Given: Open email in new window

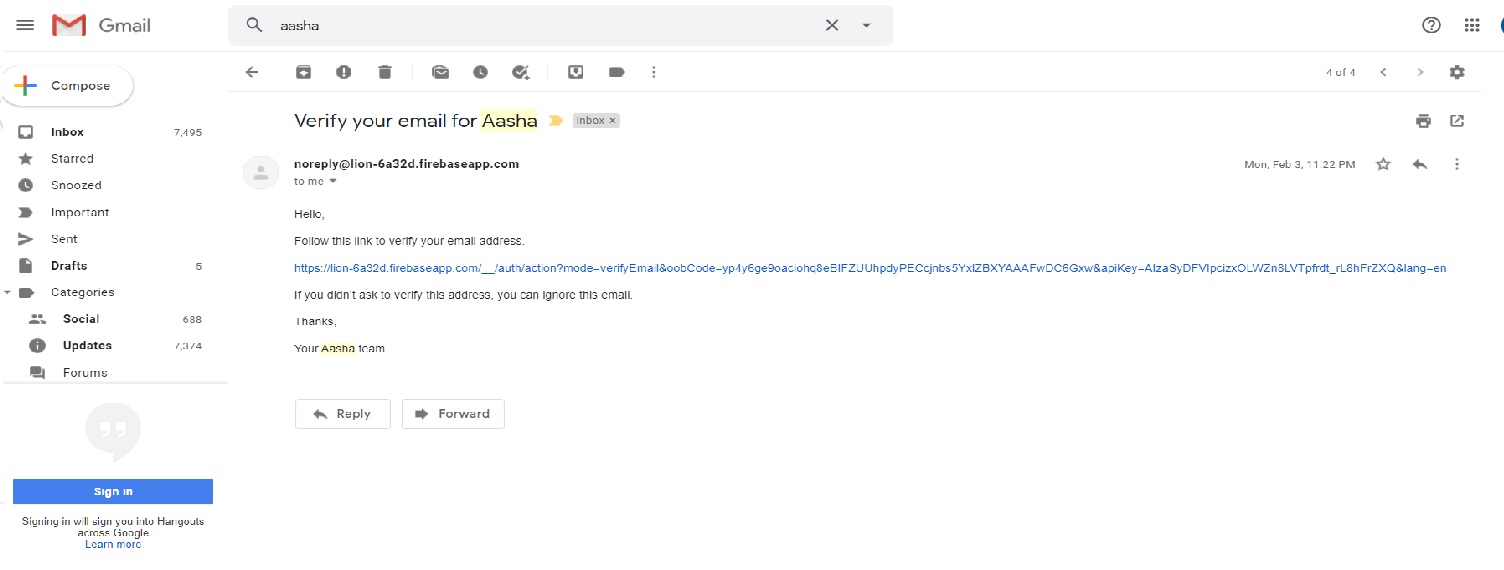Looking at the screenshot, I should (x=1457, y=121).
